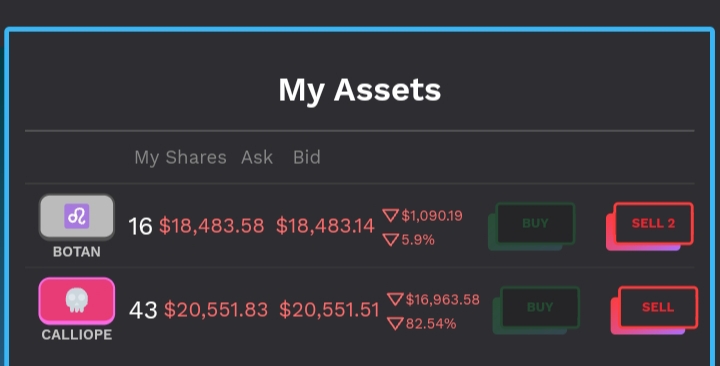
Task: Click CALLIOPE's bid price $20,551.51
Action: [x=329, y=310]
